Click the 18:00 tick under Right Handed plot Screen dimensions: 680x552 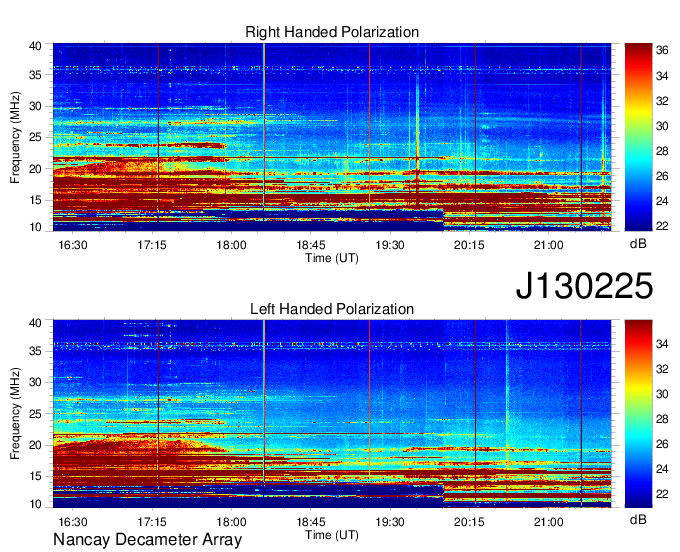232,245
